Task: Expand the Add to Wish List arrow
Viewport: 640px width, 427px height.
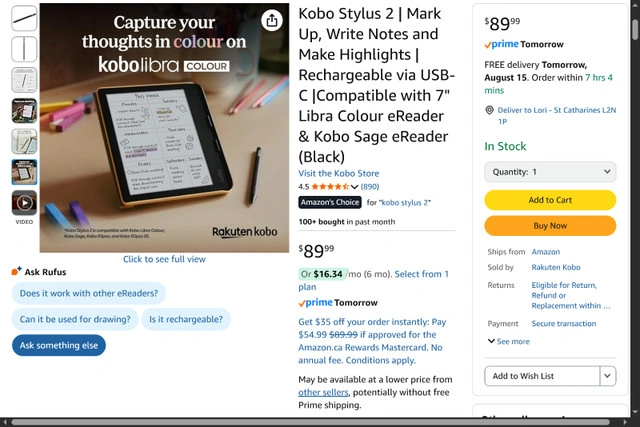Action: tap(608, 376)
